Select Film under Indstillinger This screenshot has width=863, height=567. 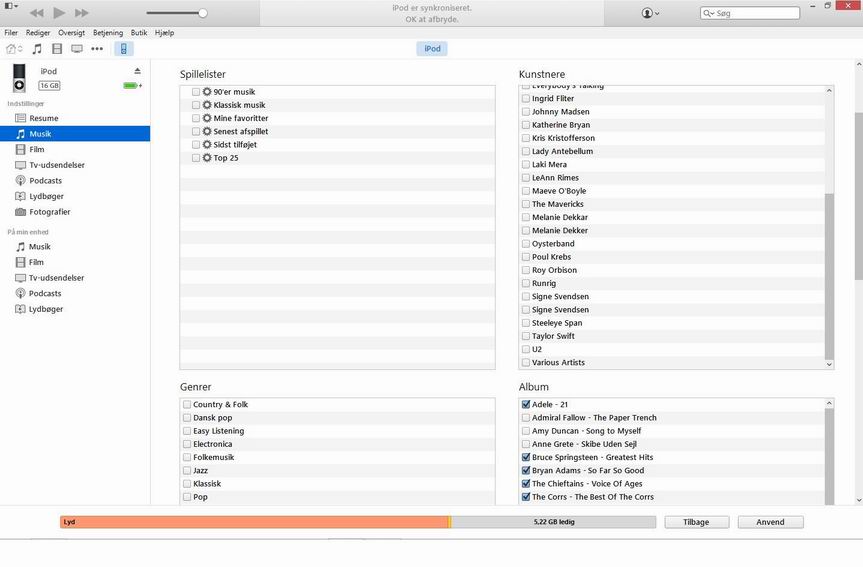[x=75, y=149]
